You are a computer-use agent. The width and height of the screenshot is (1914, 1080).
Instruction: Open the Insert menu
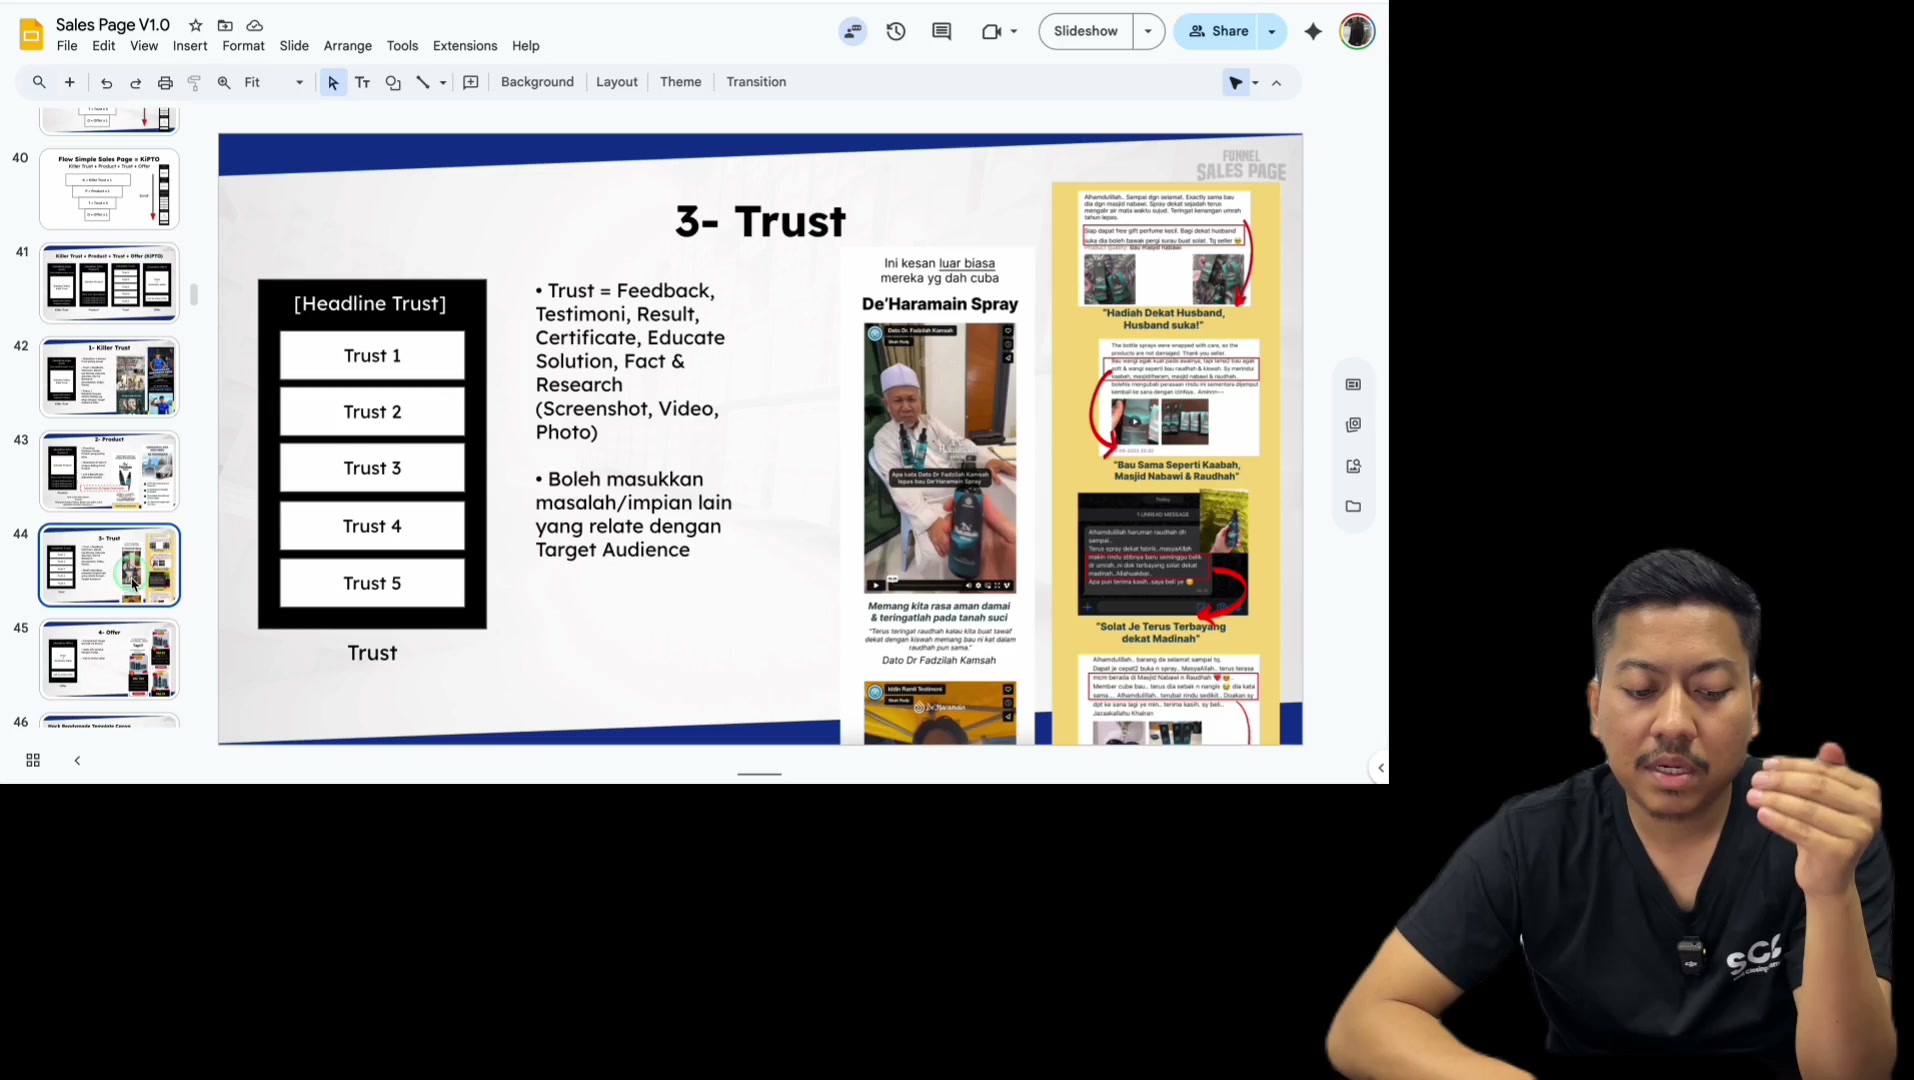190,46
